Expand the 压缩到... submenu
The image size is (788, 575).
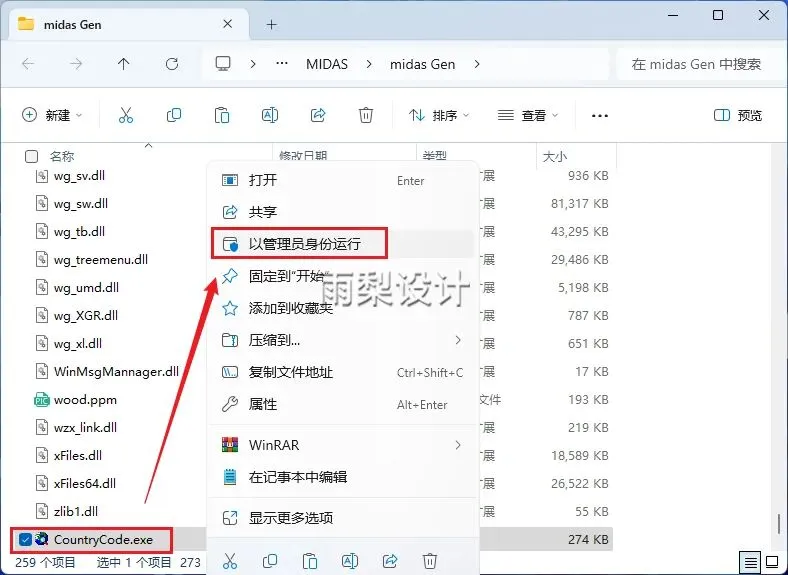[458, 340]
